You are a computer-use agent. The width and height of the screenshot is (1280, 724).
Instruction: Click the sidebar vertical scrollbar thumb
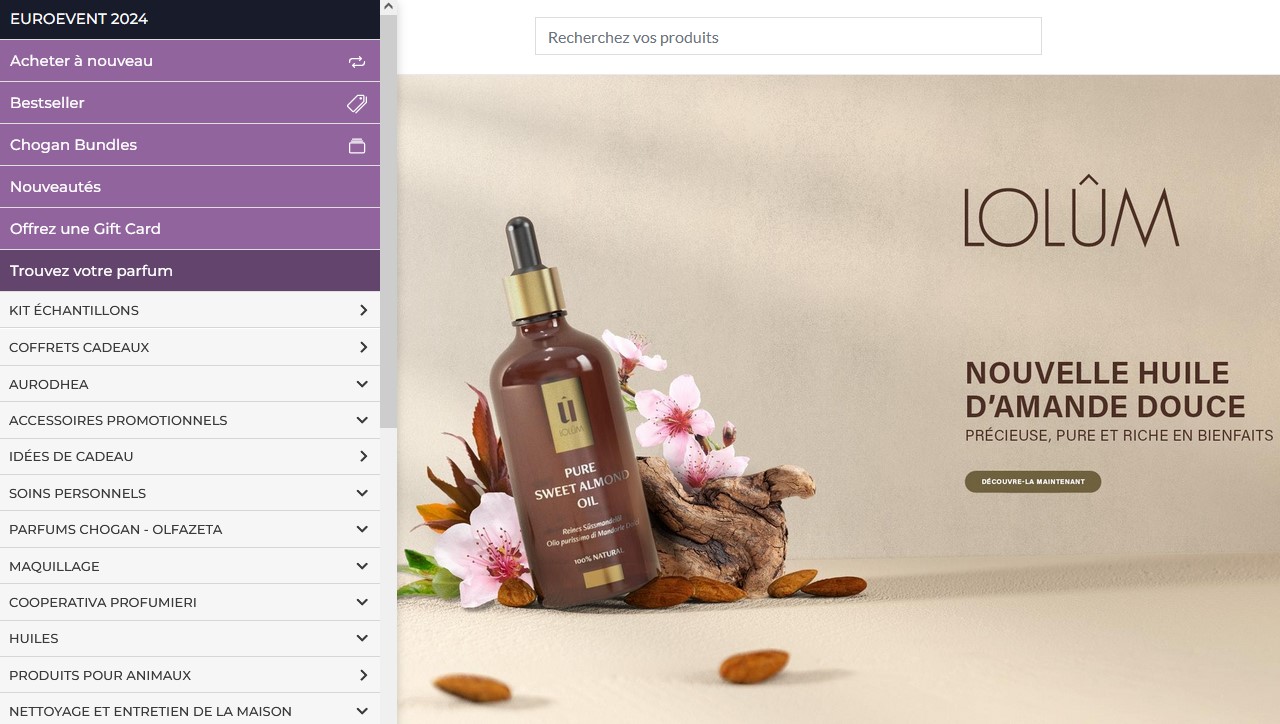389,221
